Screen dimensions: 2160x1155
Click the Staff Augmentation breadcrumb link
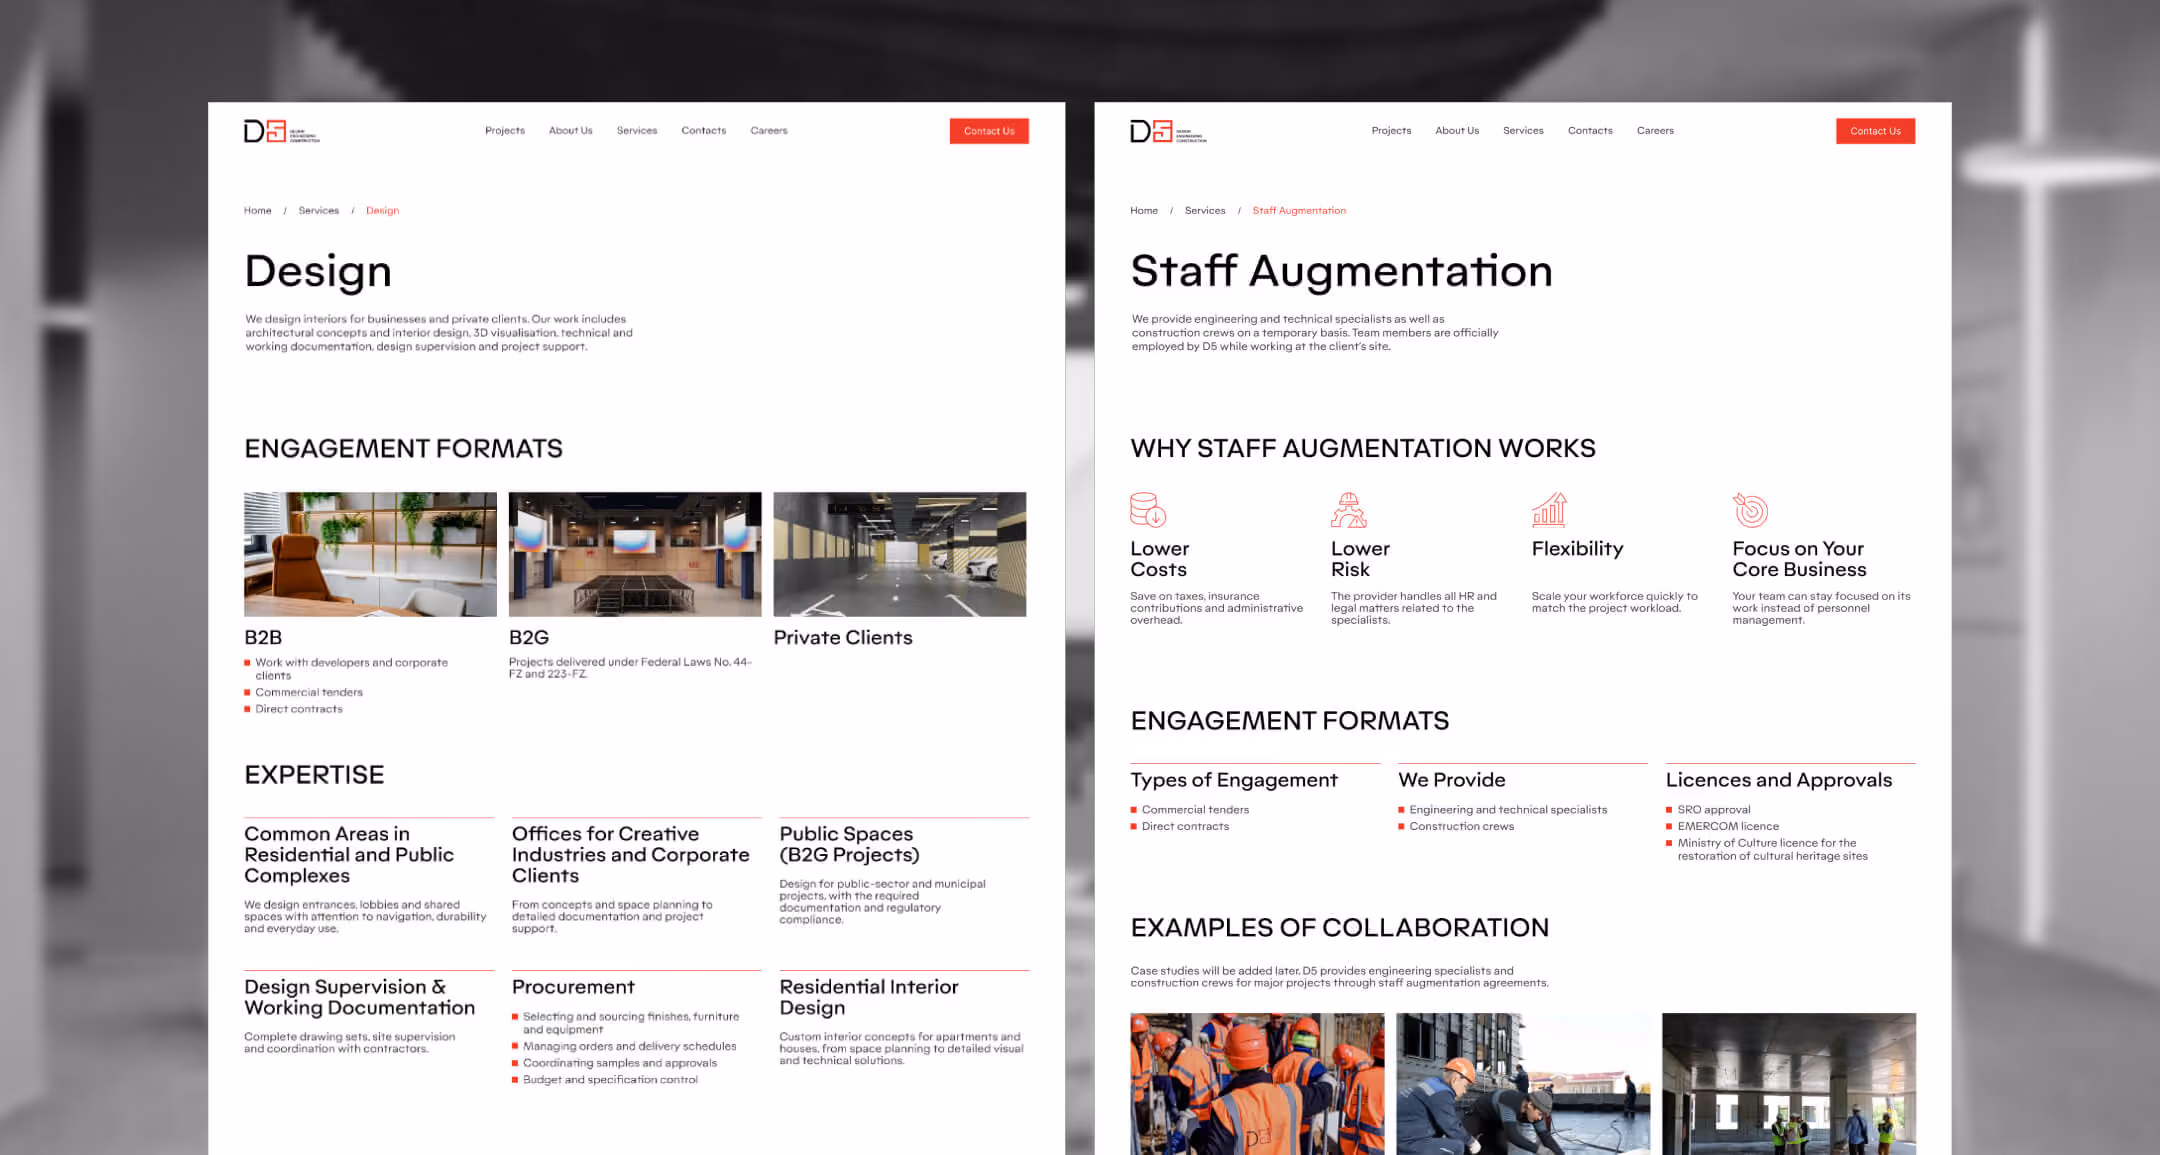(1299, 211)
